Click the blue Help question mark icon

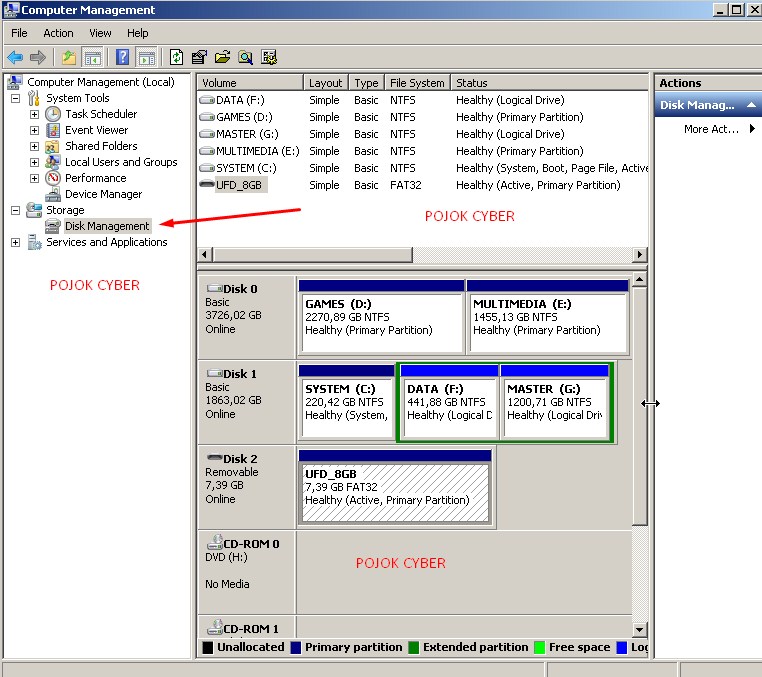pos(122,57)
